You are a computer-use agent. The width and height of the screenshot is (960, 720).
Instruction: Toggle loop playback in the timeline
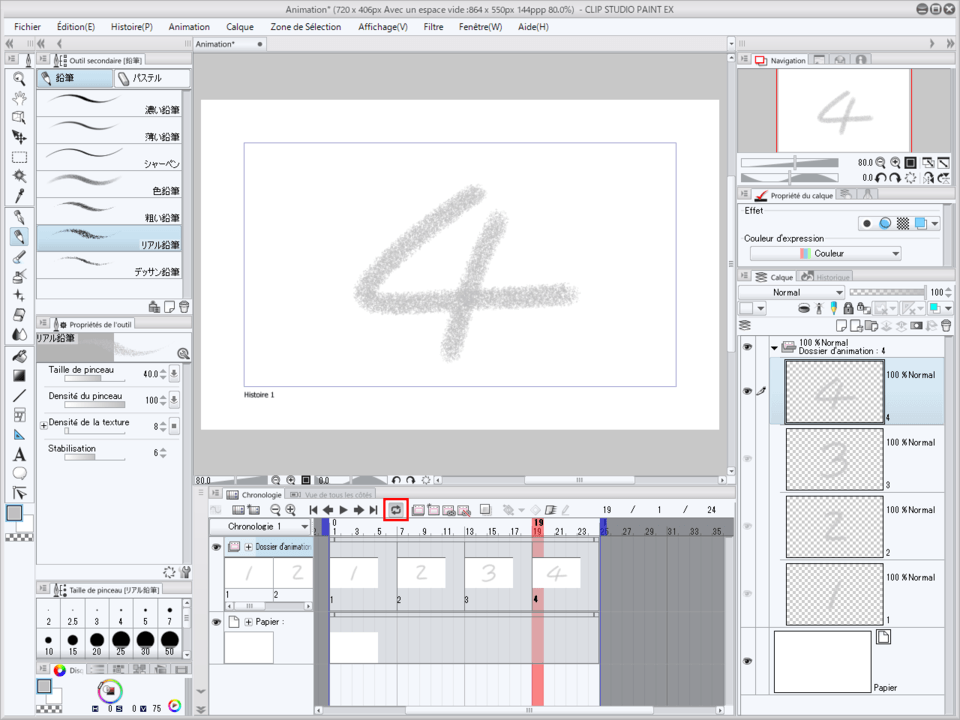point(396,509)
